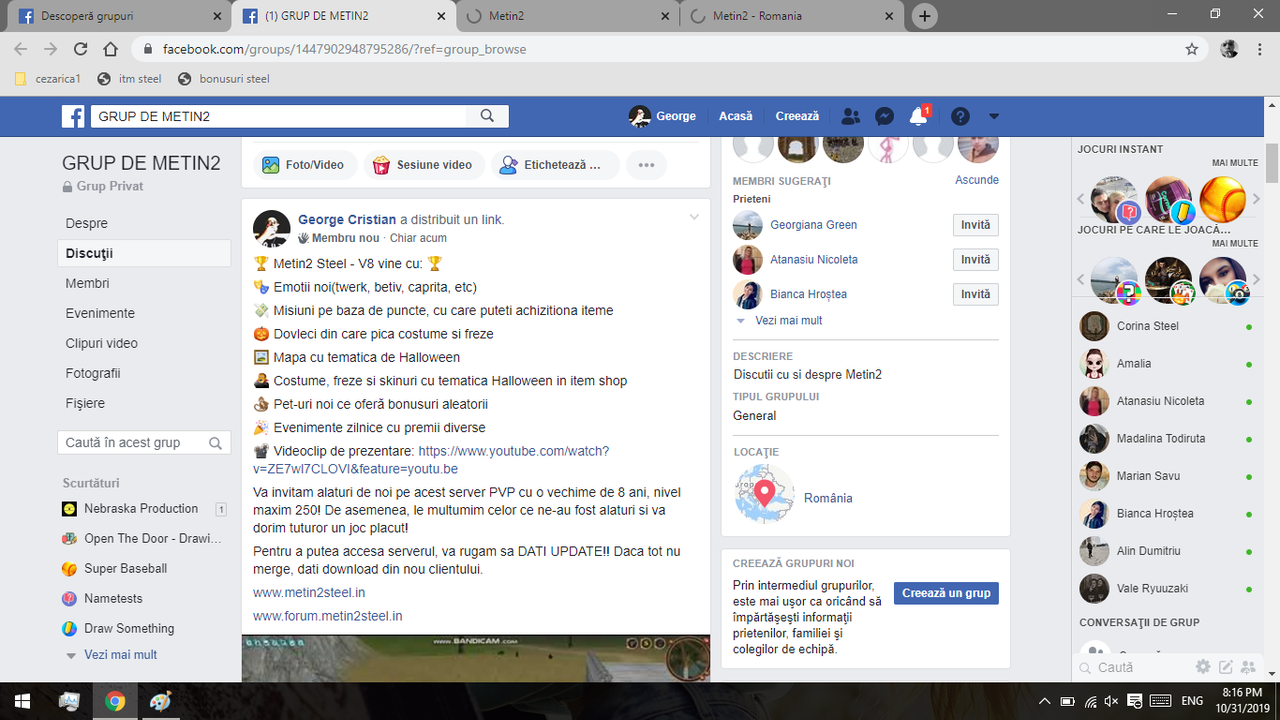Image resolution: width=1280 pixels, height=720 pixels.
Task: Open the notifications bell
Action: click(x=918, y=116)
